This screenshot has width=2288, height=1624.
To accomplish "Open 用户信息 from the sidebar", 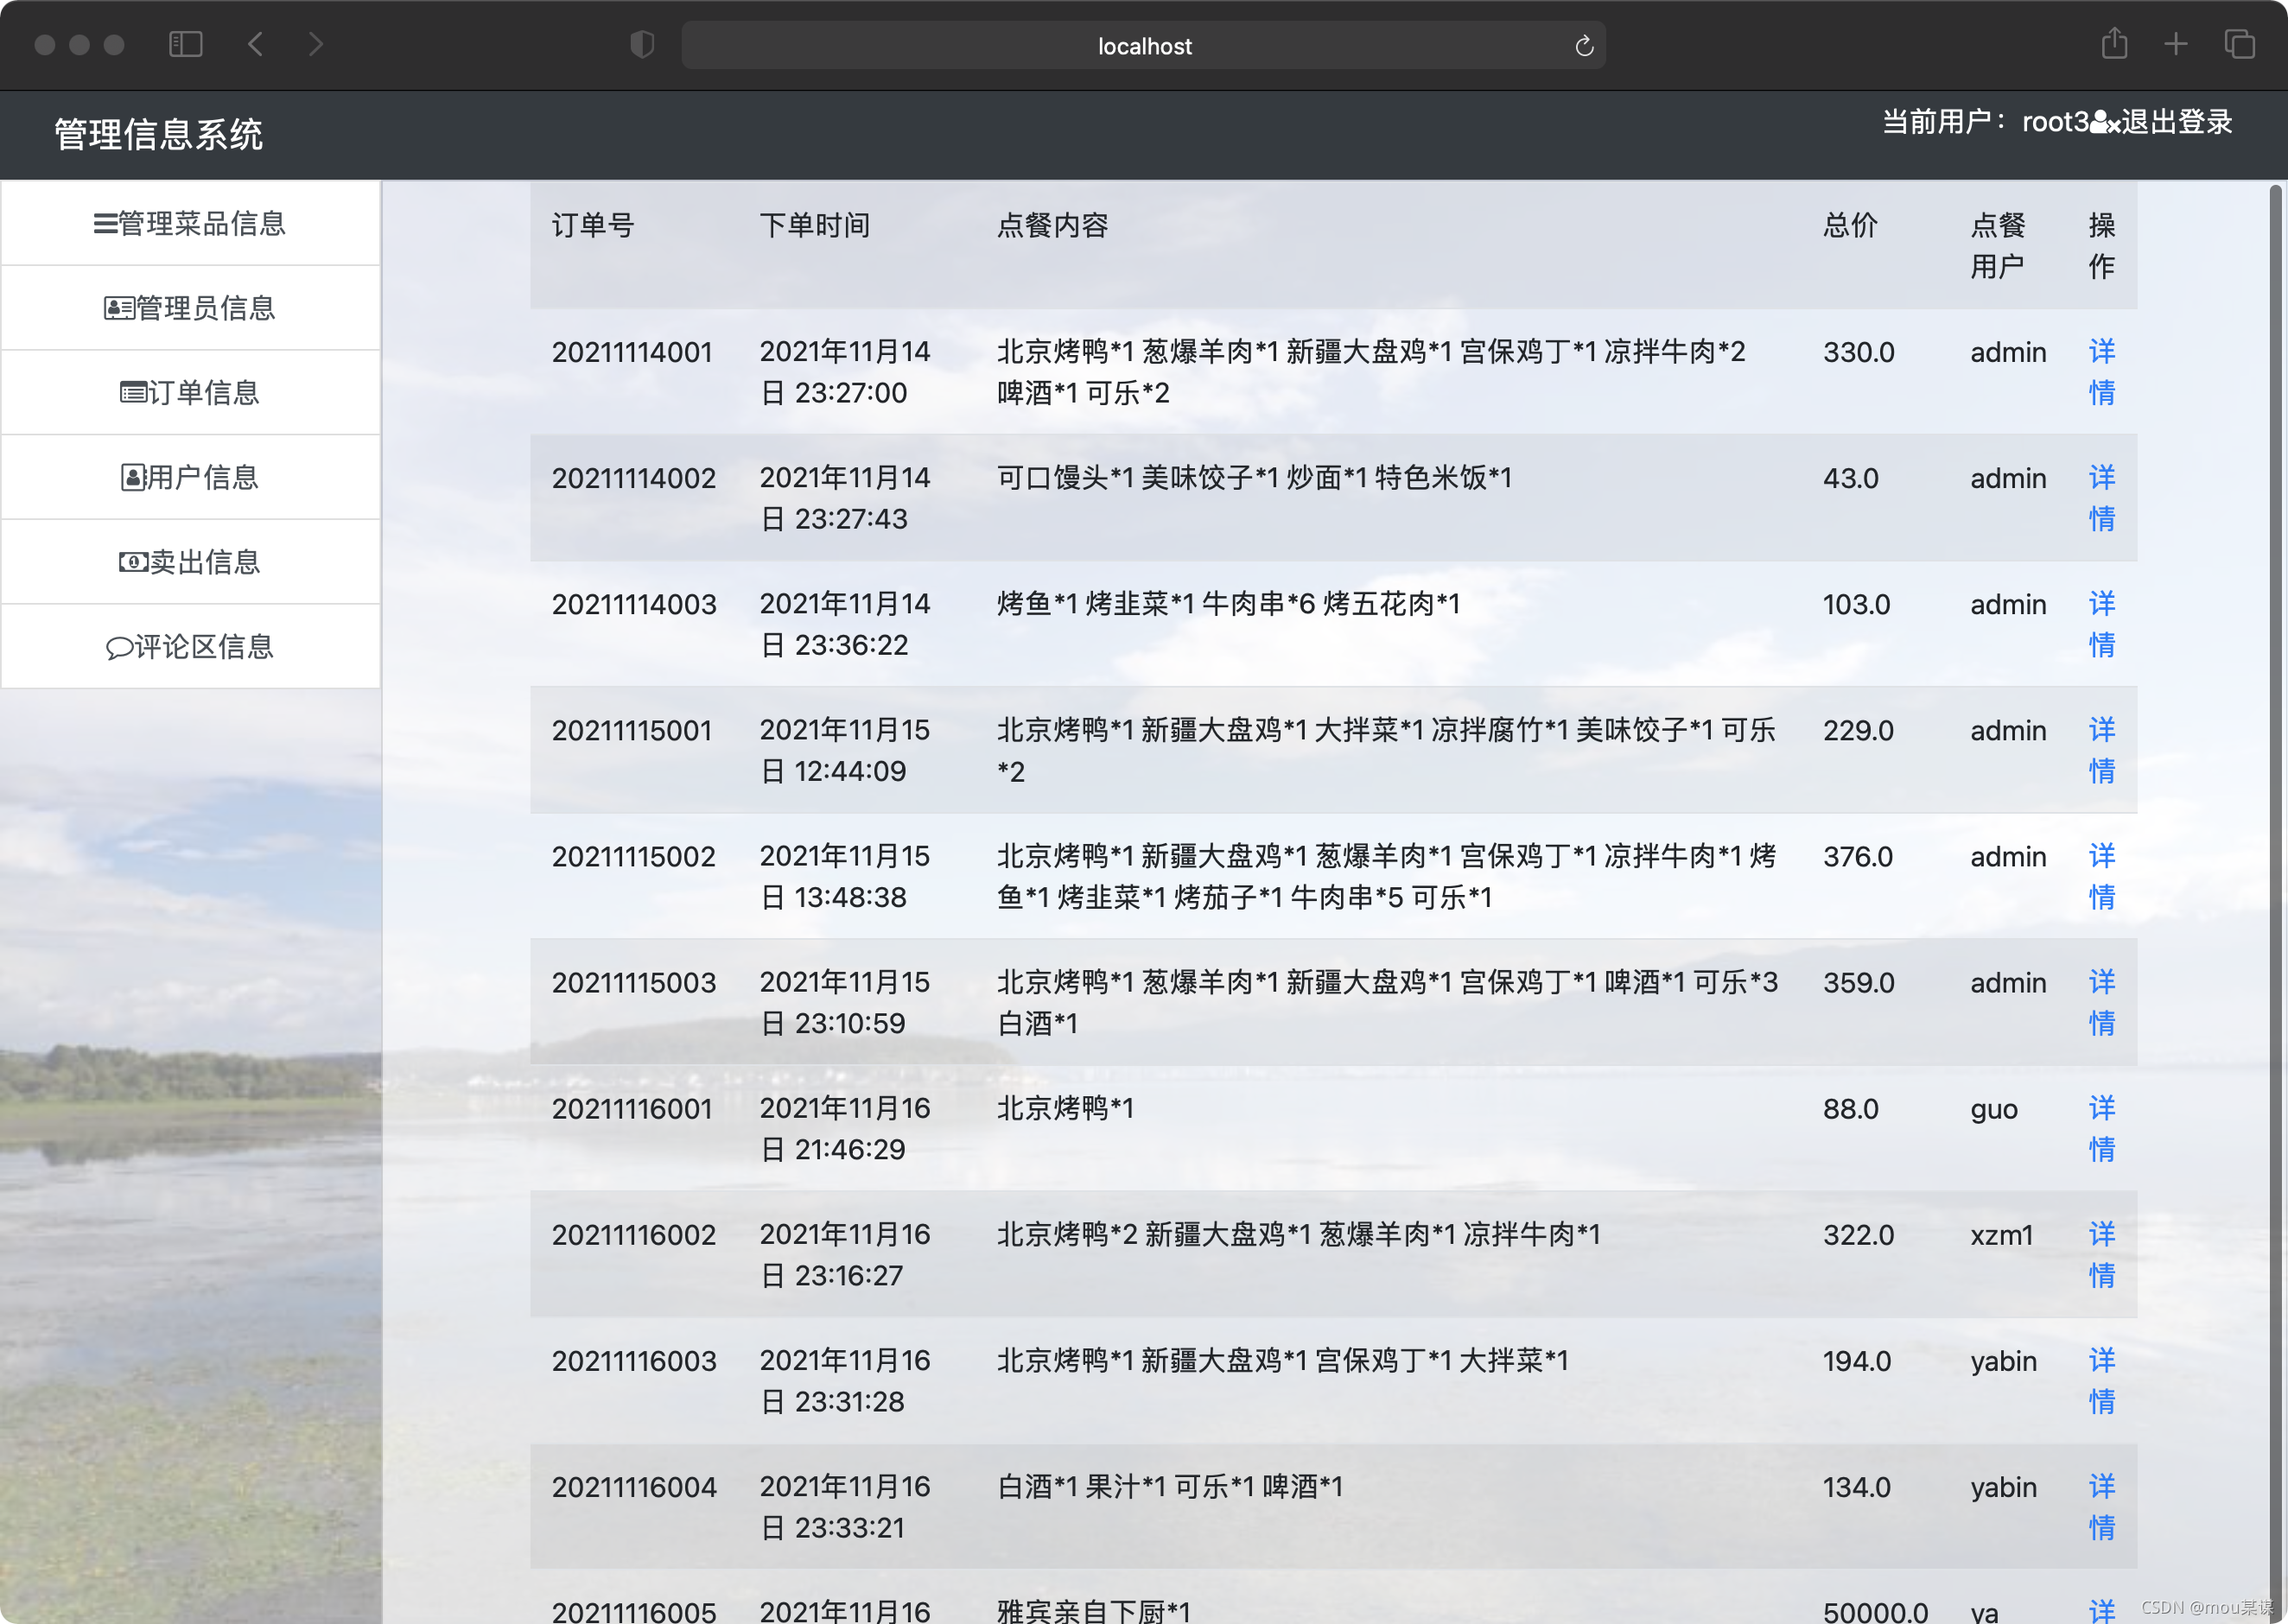I will (x=190, y=477).
